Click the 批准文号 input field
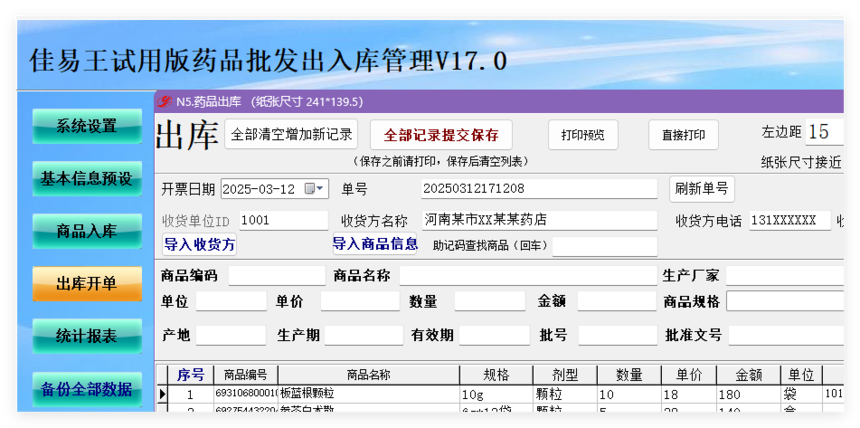This screenshot has width=860, height=428. point(786,335)
